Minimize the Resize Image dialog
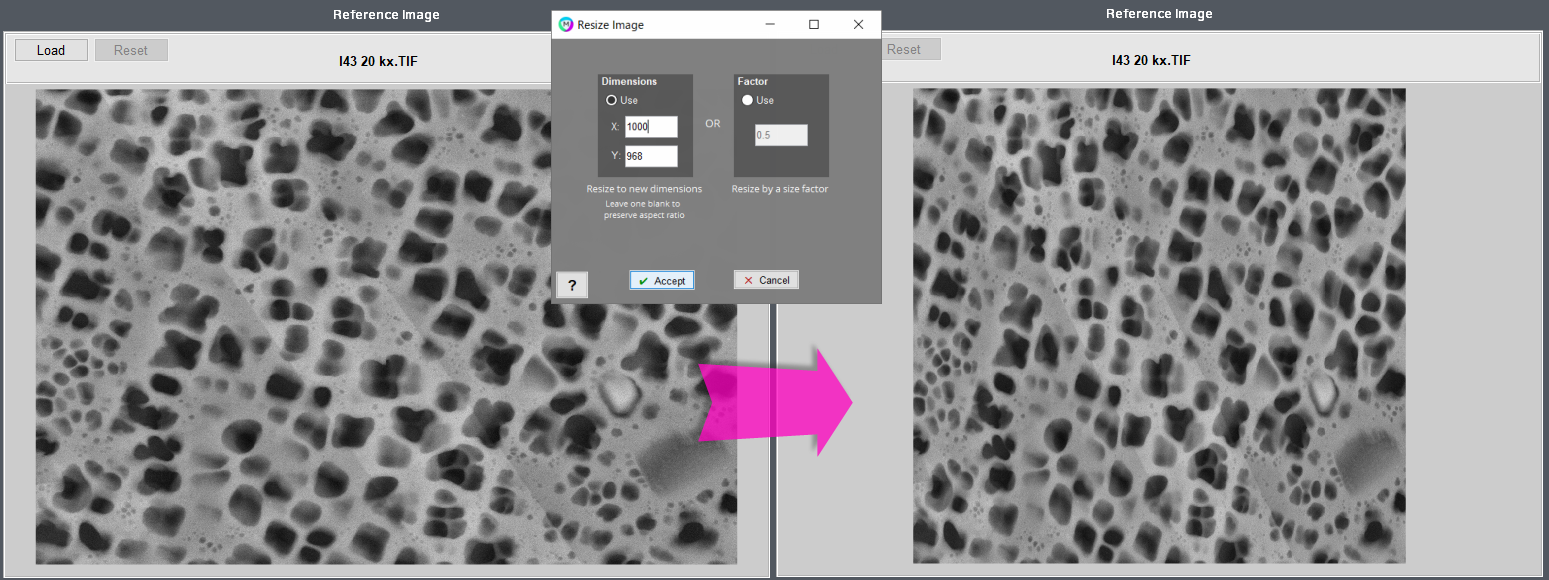 tap(769, 24)
